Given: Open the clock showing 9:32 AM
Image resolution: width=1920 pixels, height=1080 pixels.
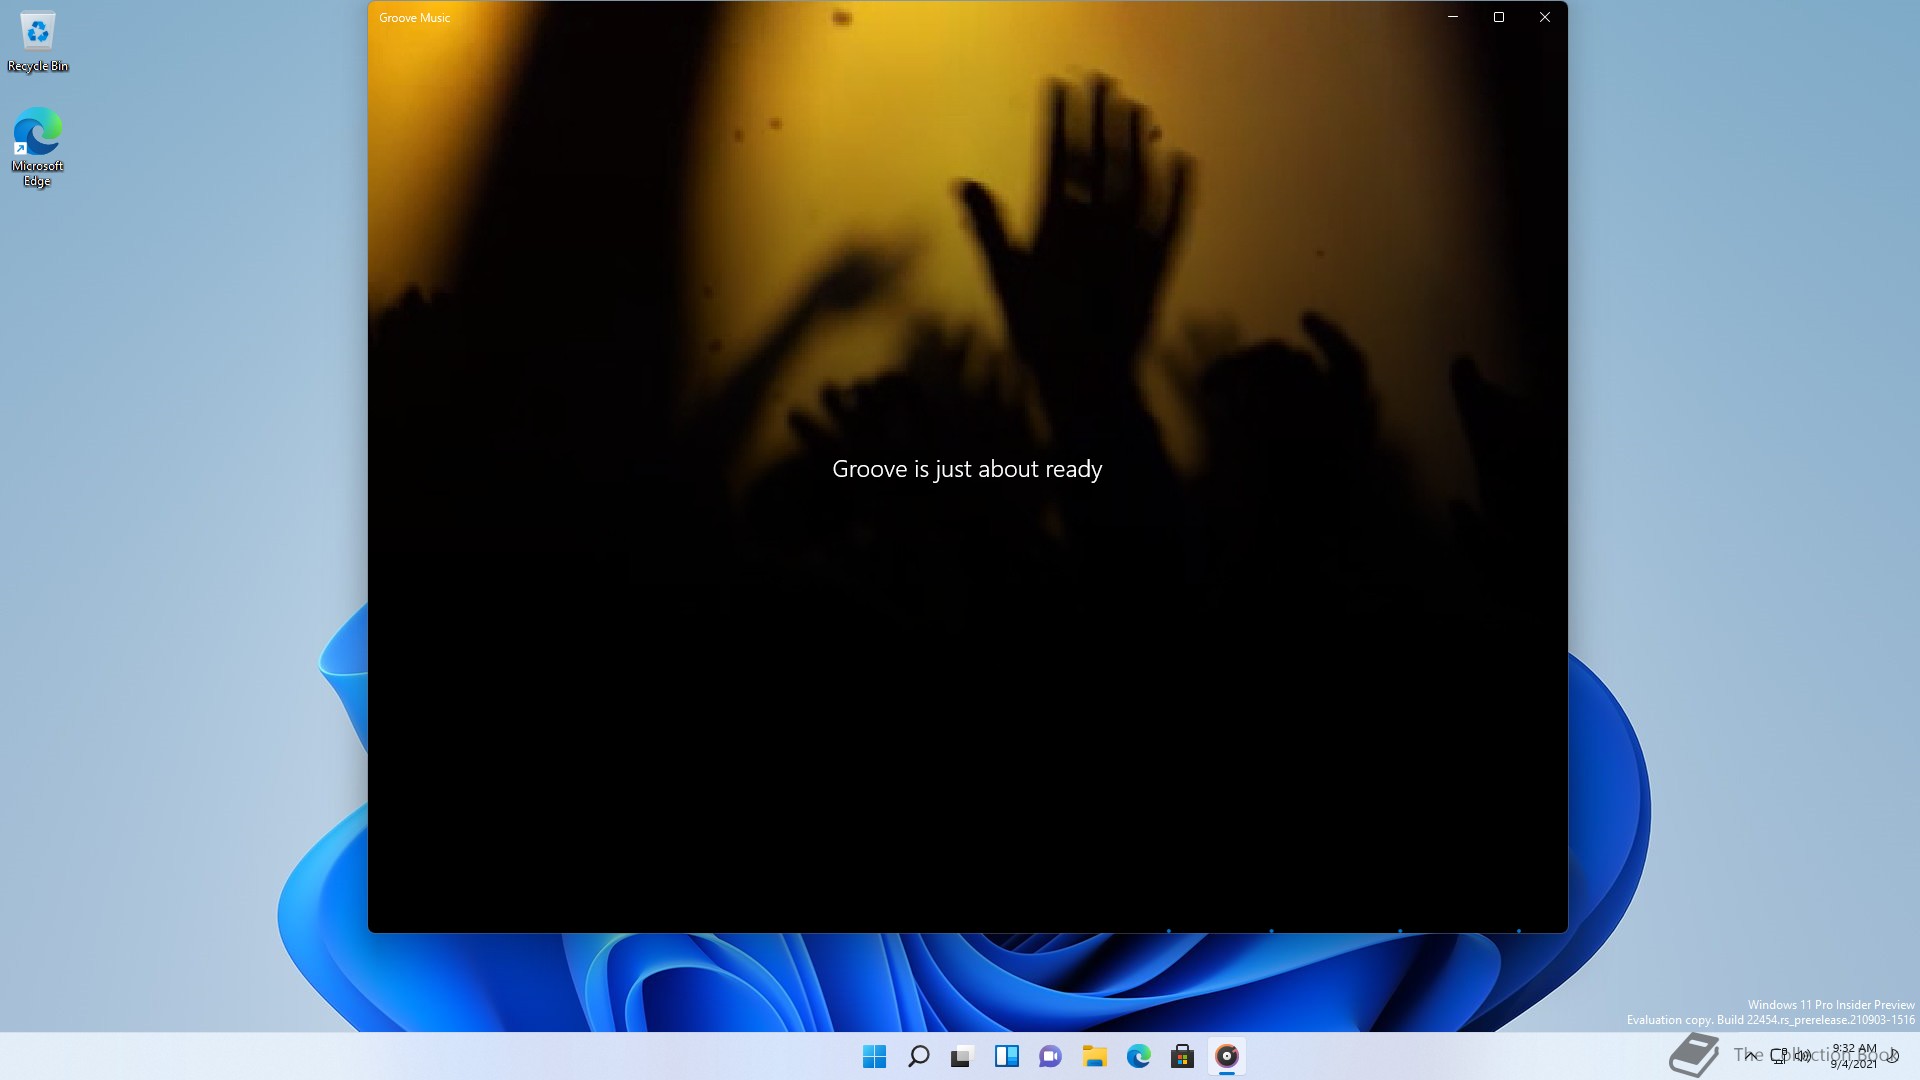Looking at the screenshot, I should pyautogui.click(x=1853, y=1056).
